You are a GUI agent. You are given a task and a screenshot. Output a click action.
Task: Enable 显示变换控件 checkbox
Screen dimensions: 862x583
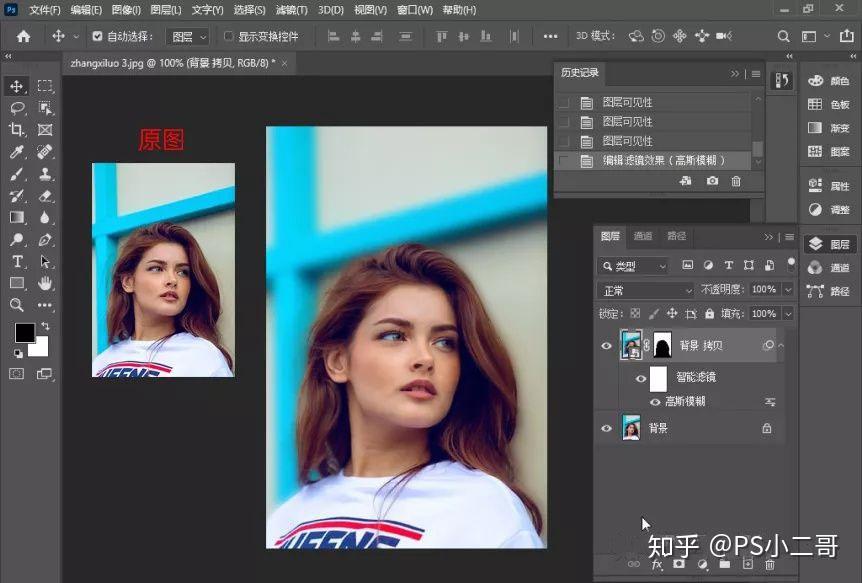(229, 36)
